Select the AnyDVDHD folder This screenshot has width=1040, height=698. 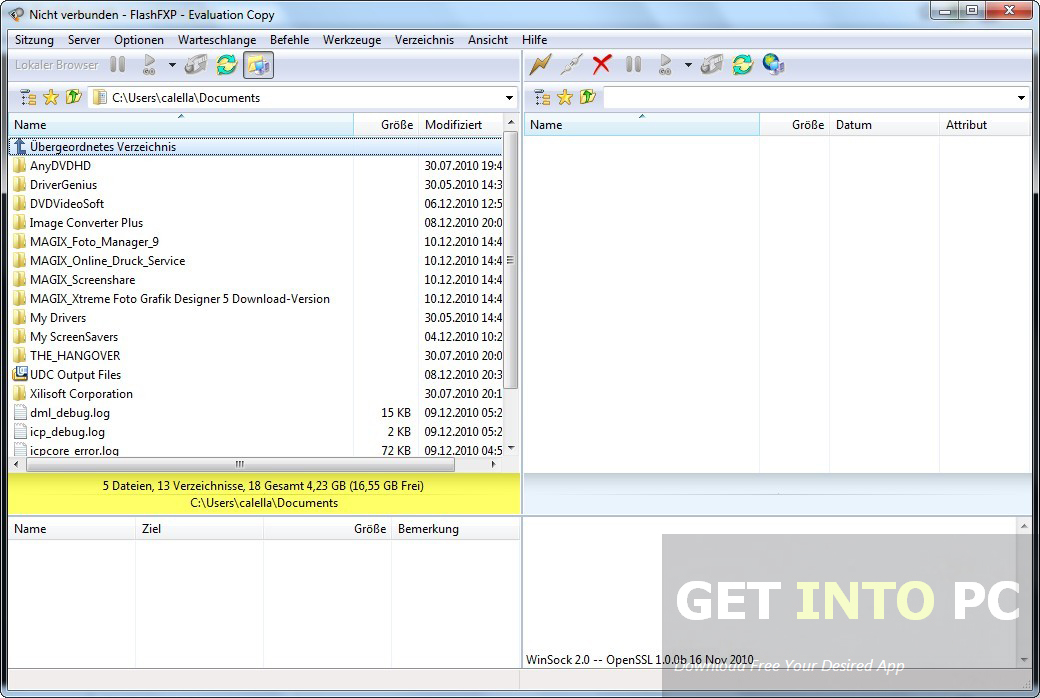pos(256,166)
